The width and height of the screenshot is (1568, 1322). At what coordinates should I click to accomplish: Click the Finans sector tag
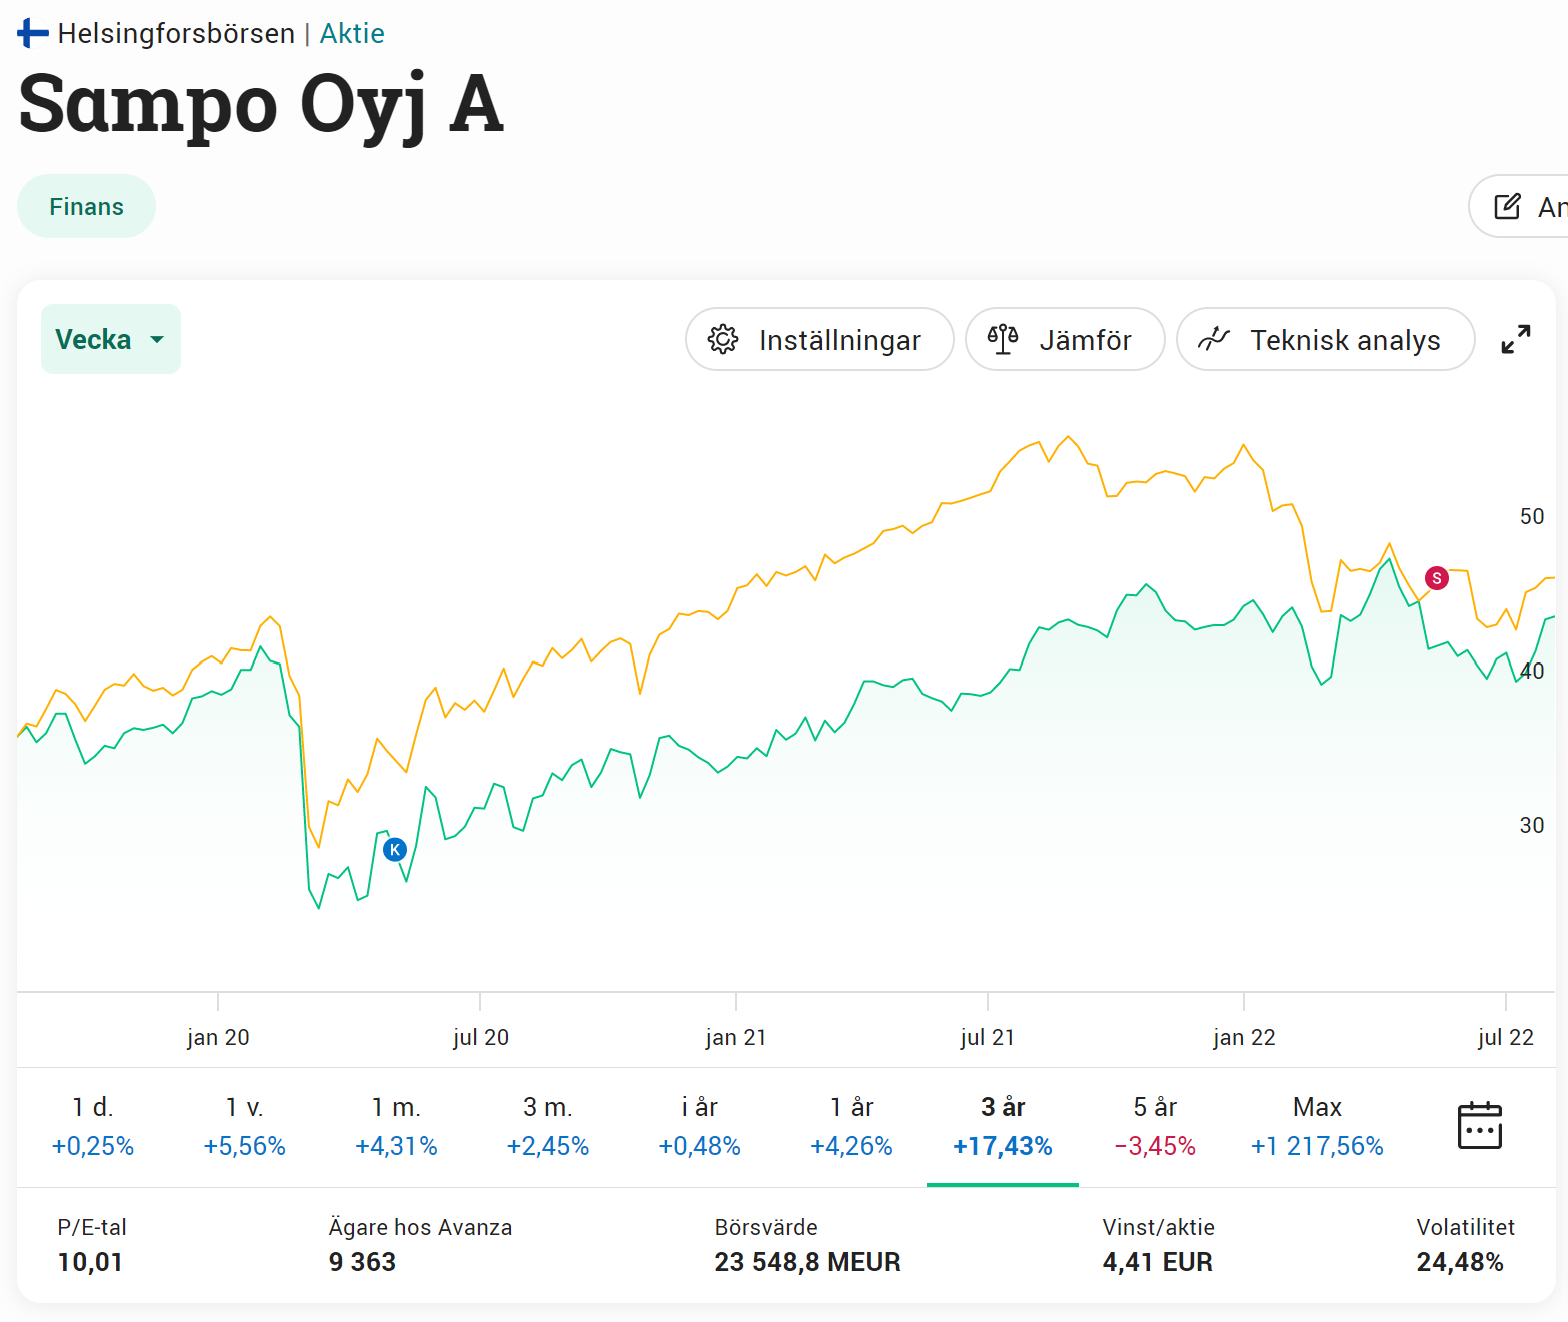pos(87,207)
